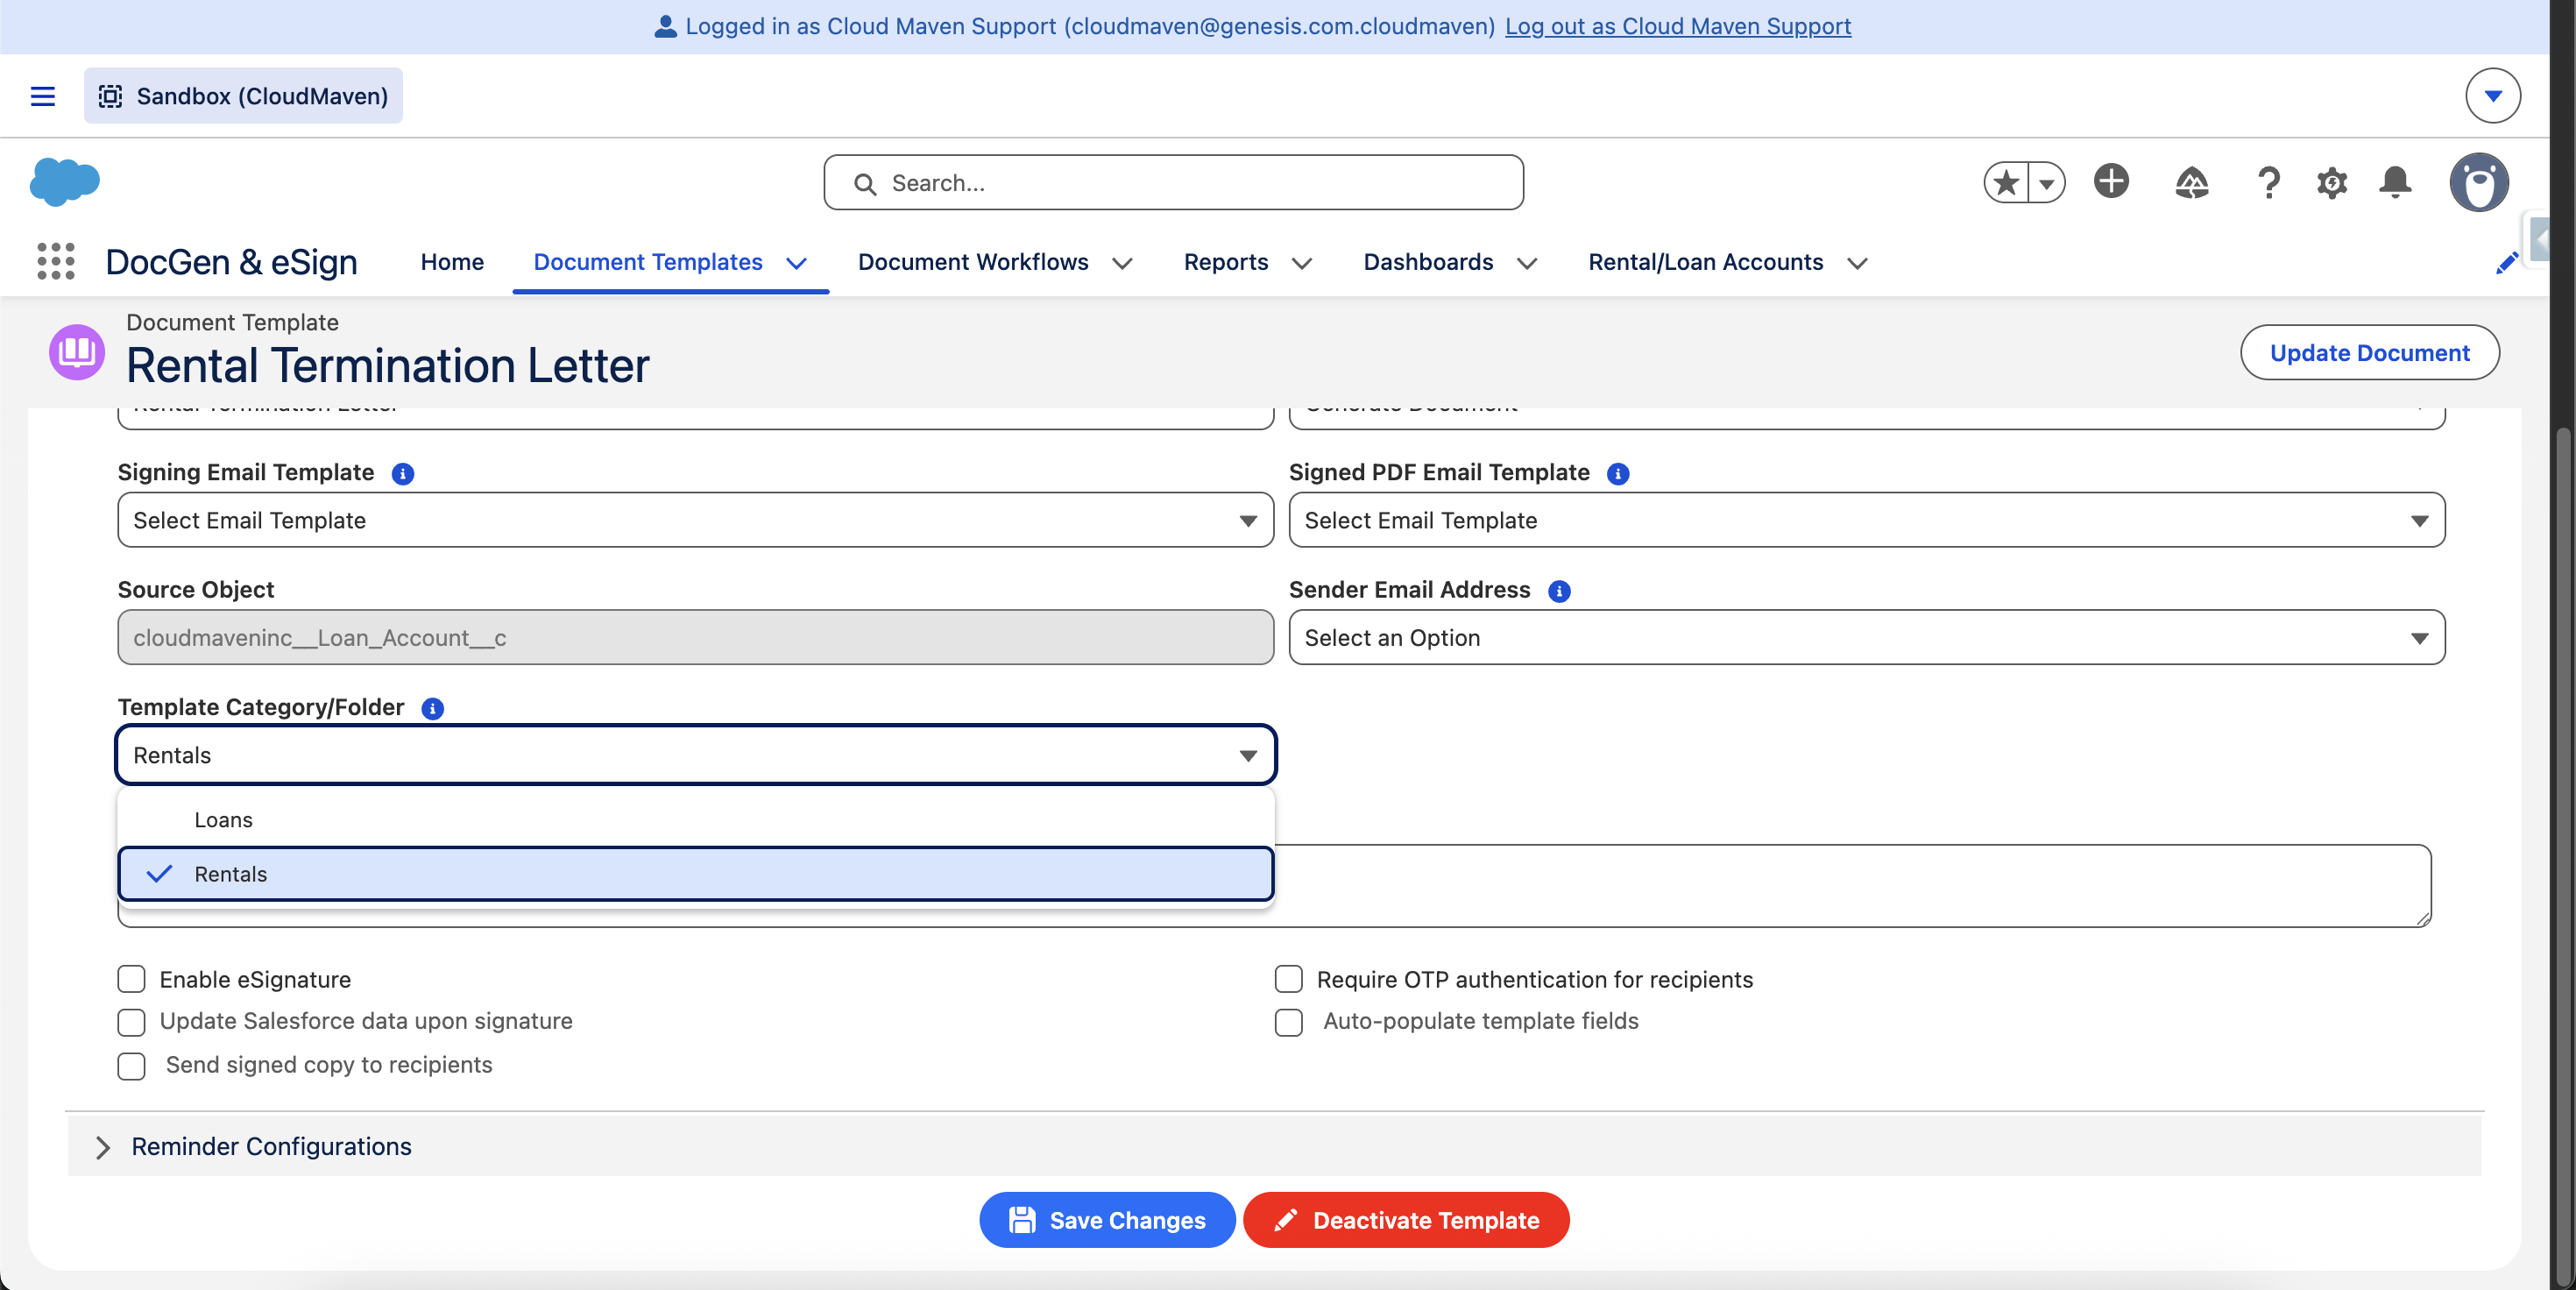
Task: Open the Rental/Loan Accounts tab
Action: (1706, 262)
